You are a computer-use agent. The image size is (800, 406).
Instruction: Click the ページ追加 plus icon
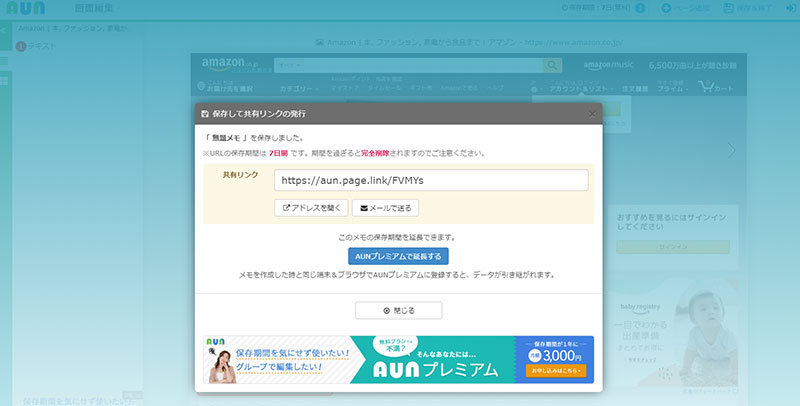(x=666, y=9)
